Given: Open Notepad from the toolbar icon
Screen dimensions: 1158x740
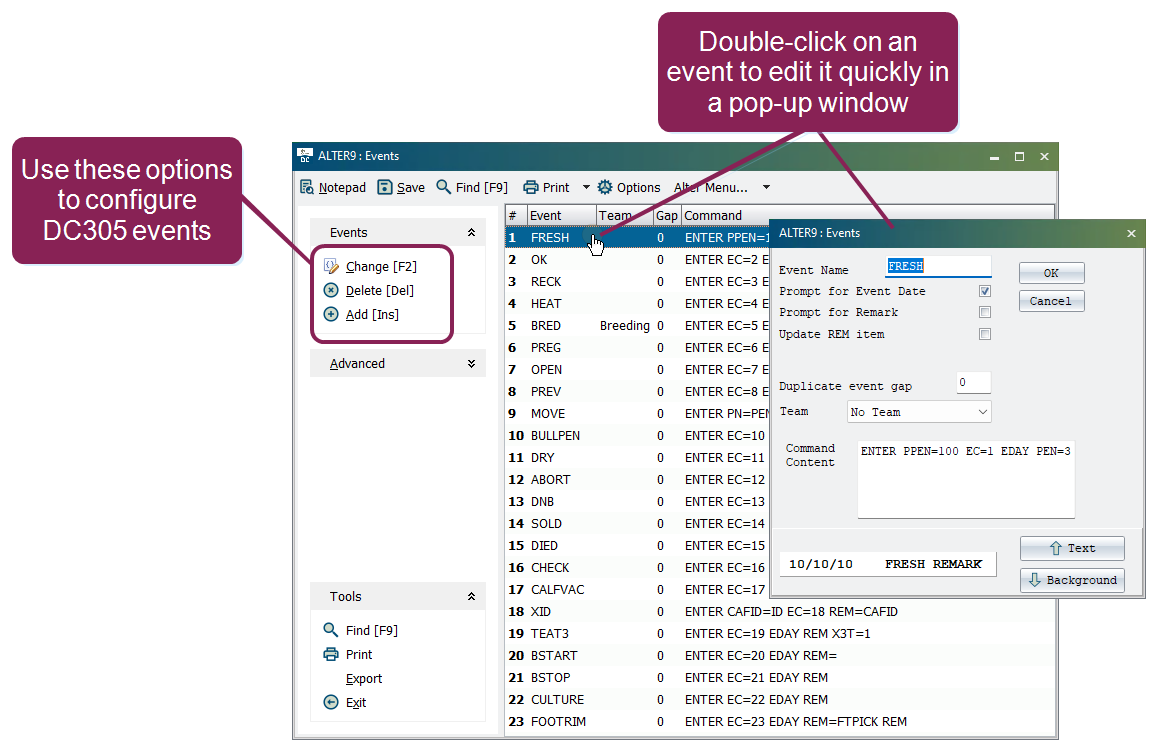Looking at the screenshot, I should pos(306,188).
